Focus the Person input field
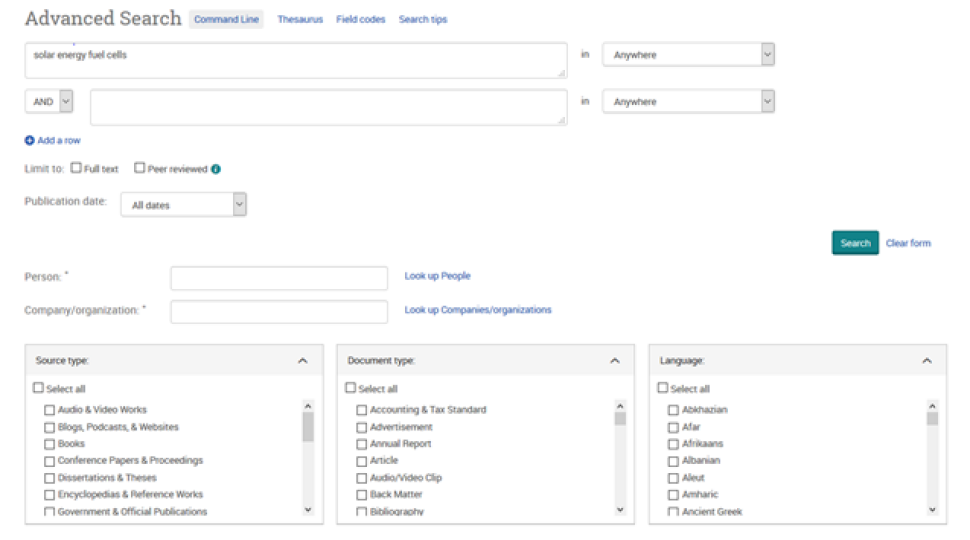The height and width of the screenshot is (540, 970). [279, 278]
